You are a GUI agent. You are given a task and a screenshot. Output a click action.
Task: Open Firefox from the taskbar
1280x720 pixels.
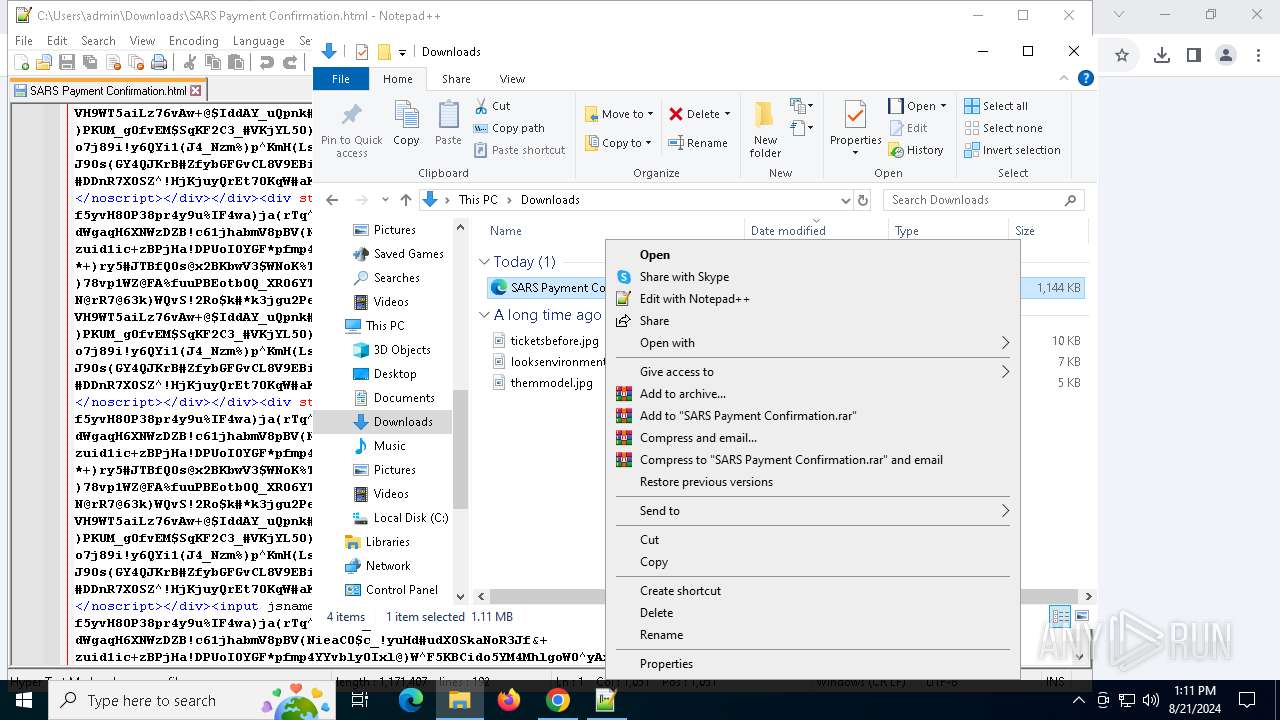coord(509,700)
